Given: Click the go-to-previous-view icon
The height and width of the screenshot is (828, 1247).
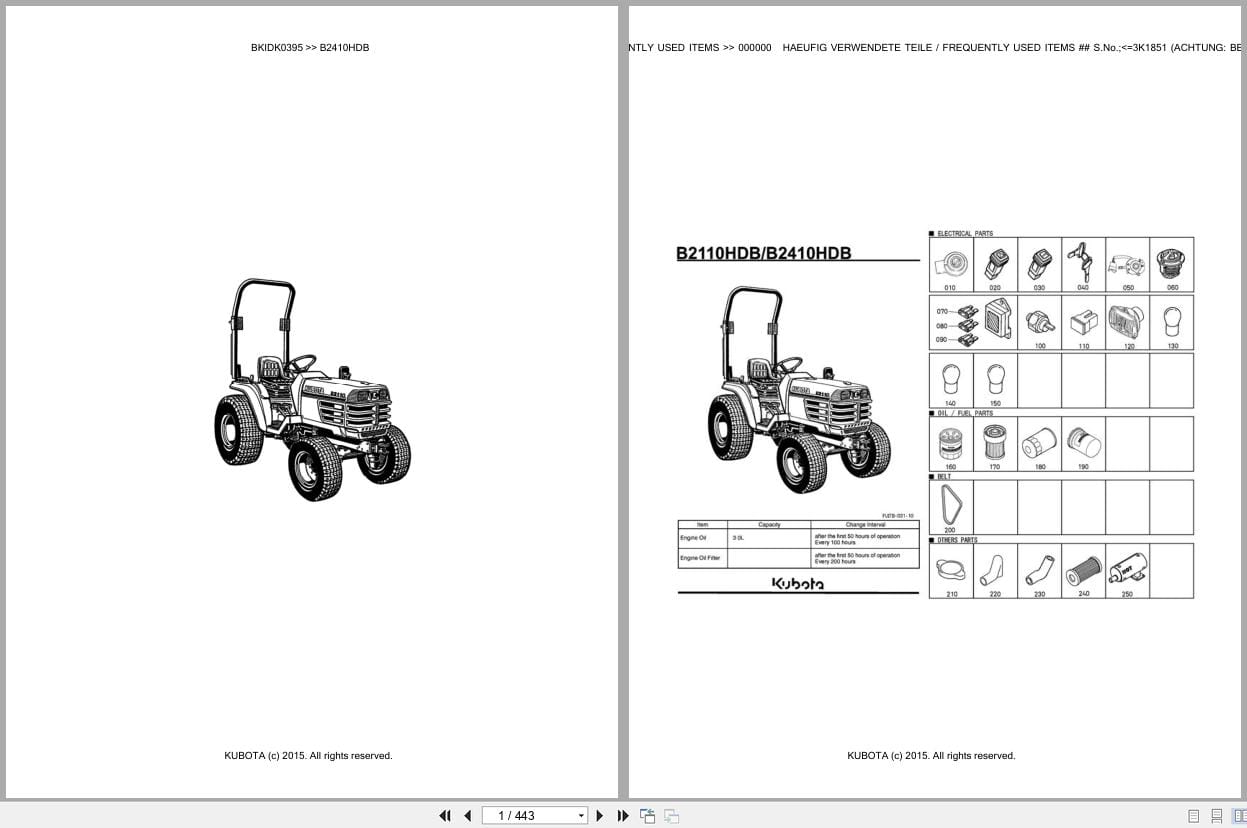Looking at the screenshot, I should coord(648,816).
